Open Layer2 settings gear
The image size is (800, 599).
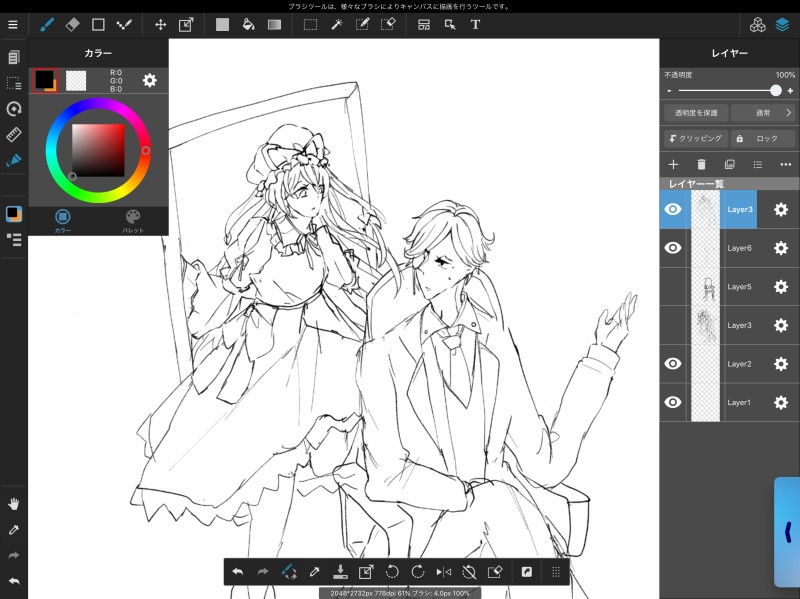781,363
